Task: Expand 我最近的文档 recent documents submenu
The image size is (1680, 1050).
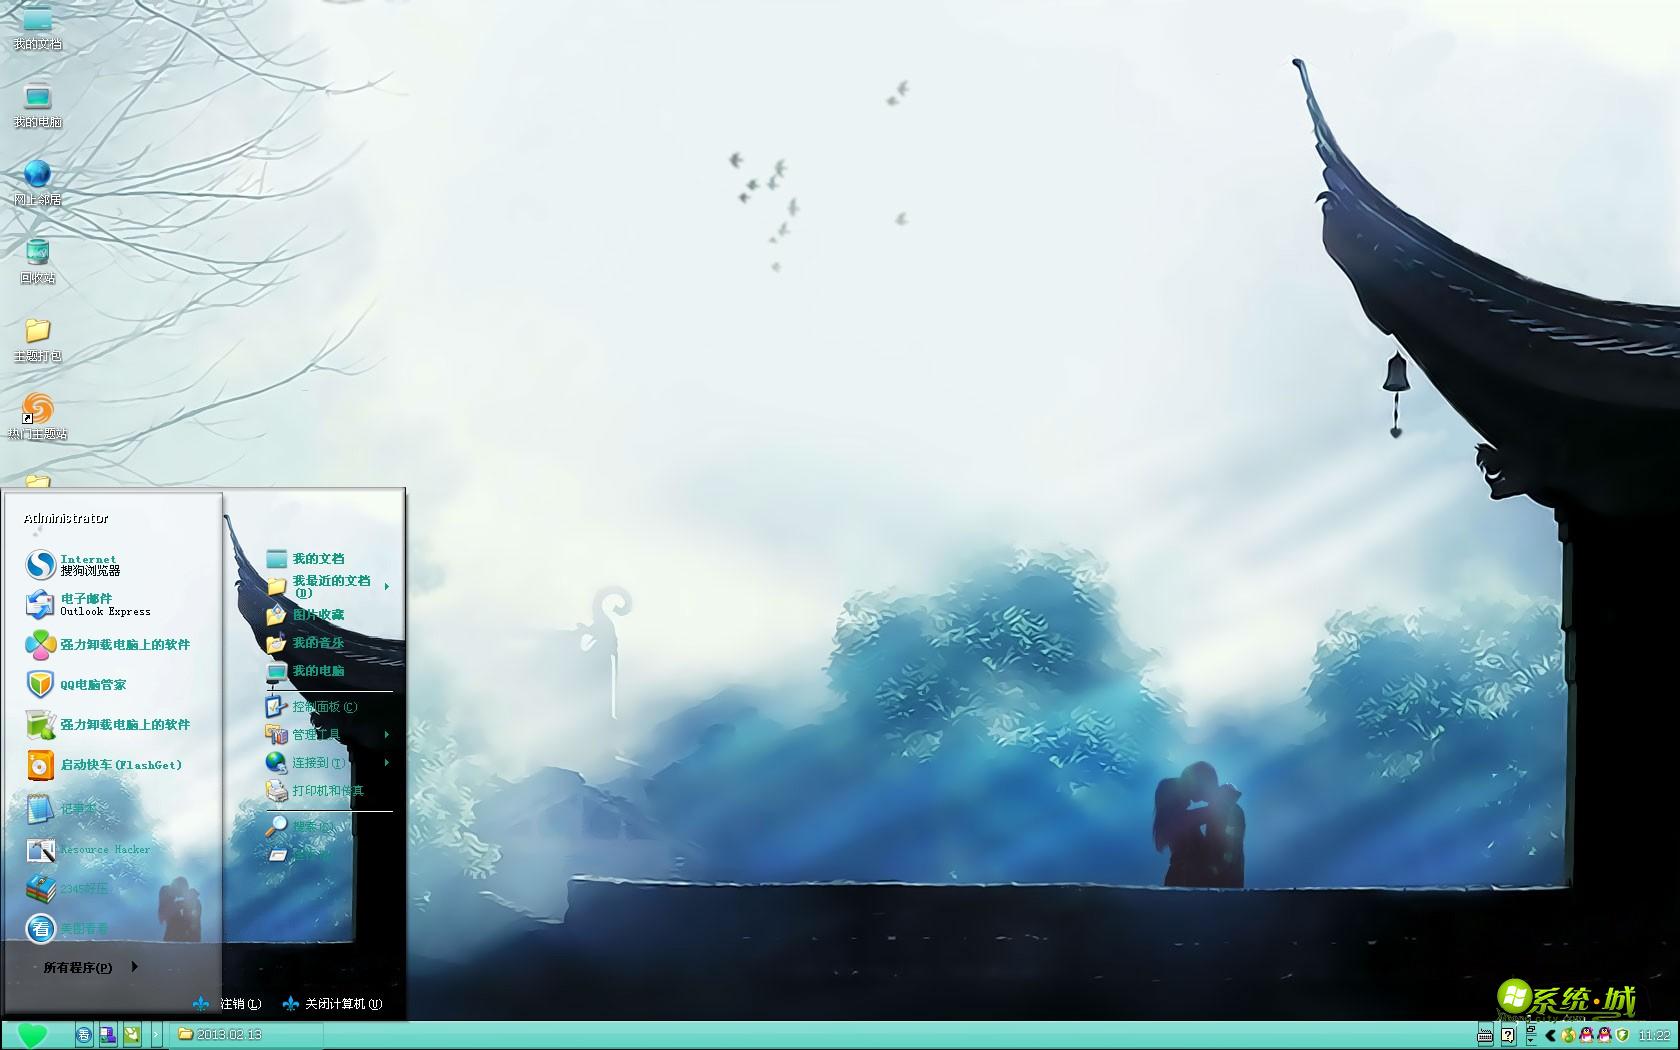Action: click(x=330, y=586)
